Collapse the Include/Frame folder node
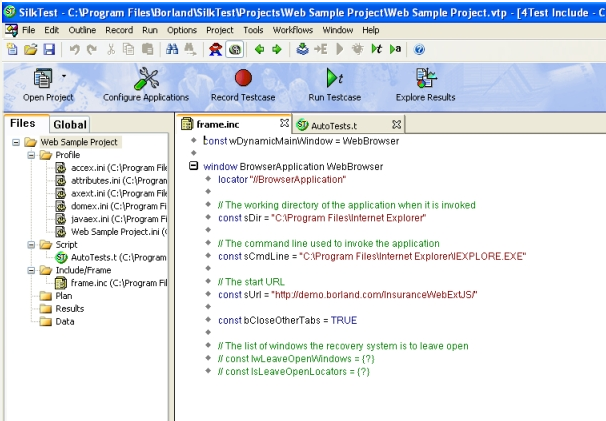 tap(31, 270)
